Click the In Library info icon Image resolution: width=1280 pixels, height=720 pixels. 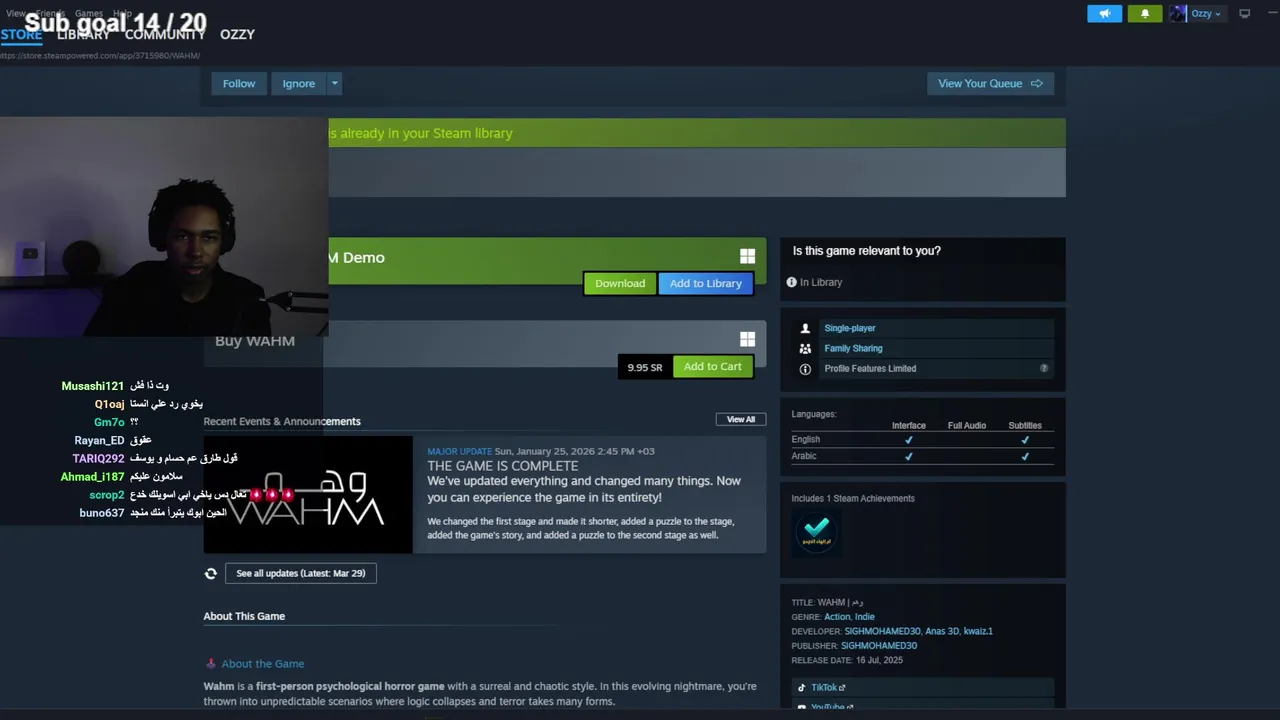(x=791, y=282)
